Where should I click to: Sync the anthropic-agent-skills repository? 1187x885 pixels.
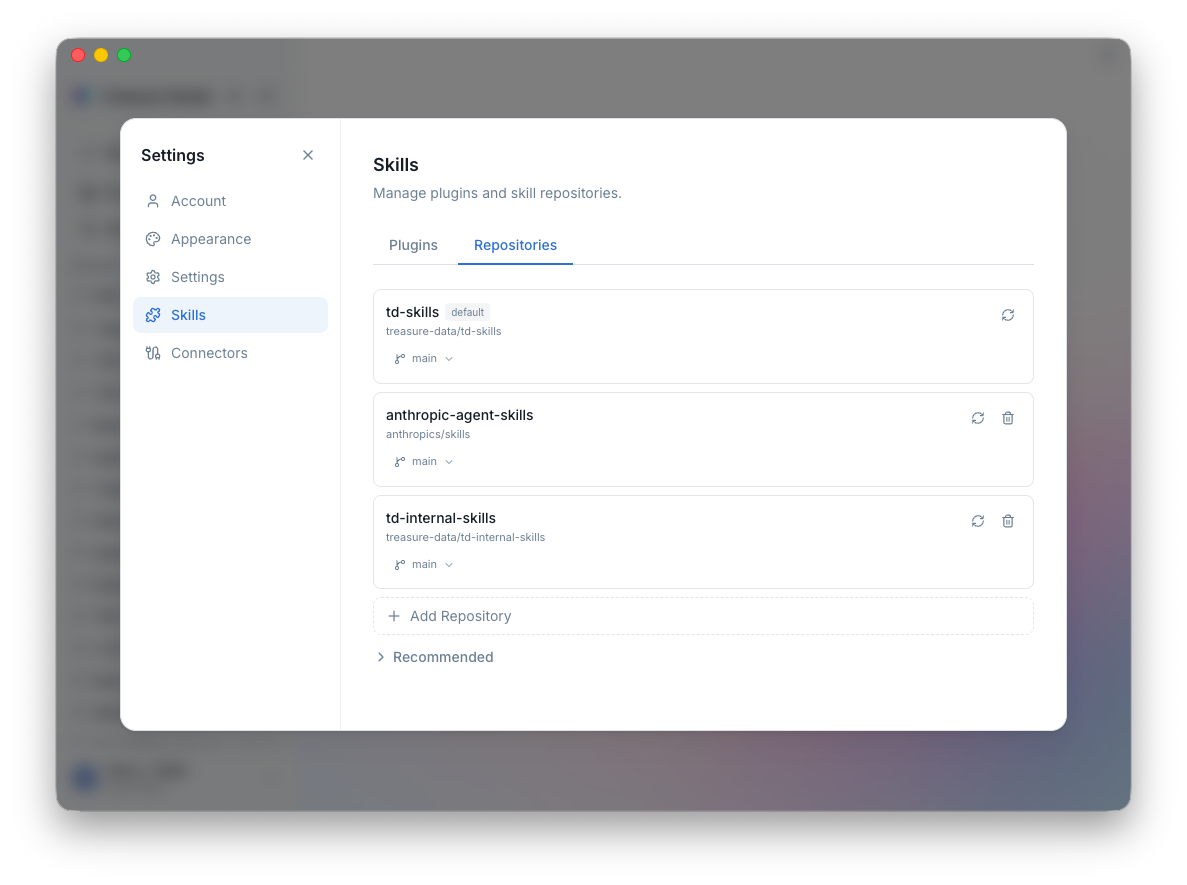[977, 418]
